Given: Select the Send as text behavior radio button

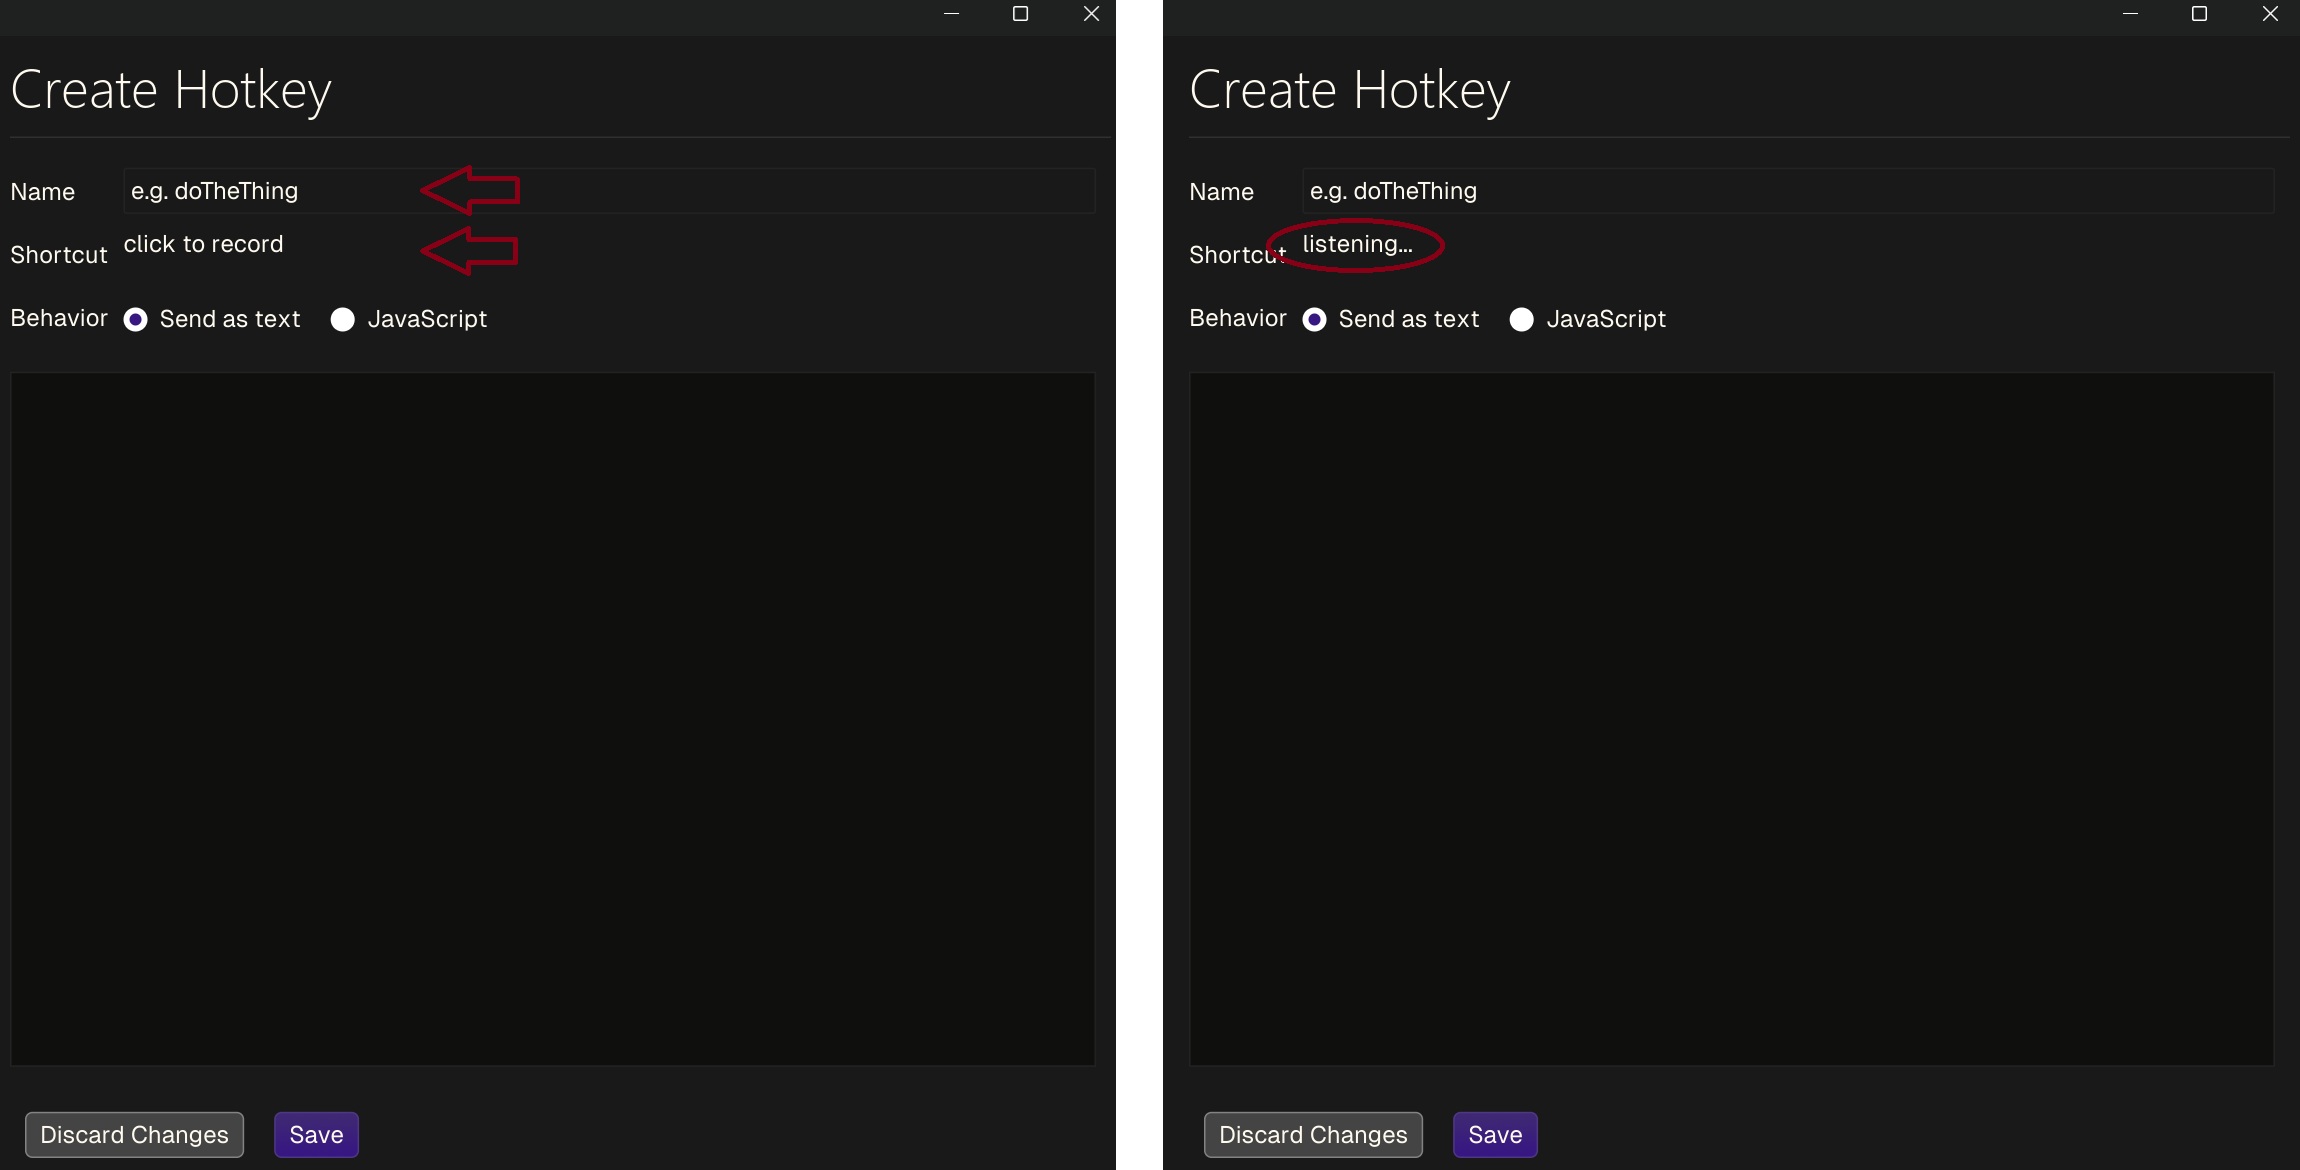Looking at the screenshot, I should (x=136, y=319).
